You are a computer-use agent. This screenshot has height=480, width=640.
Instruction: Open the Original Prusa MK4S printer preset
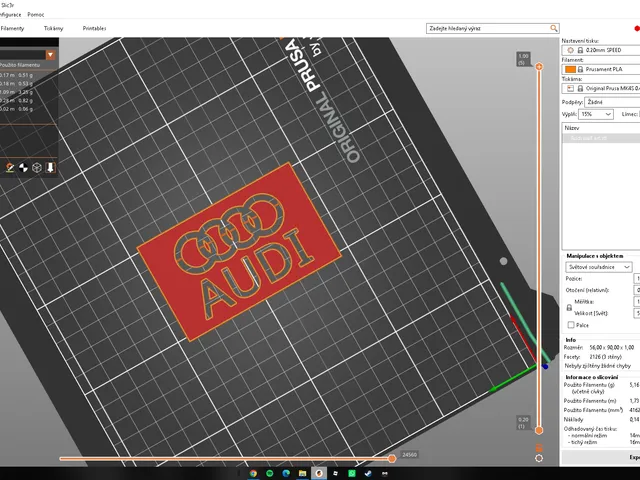click(601, 88)
